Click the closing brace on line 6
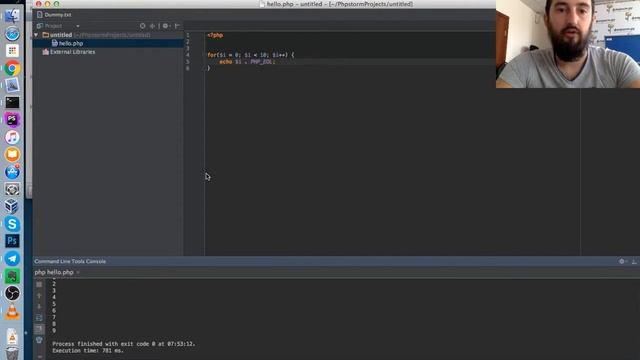 tap(209, 68)
